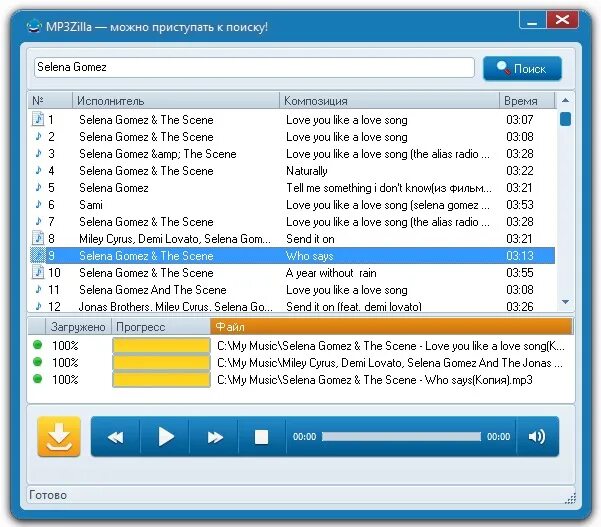The width and height of the screenshot is (601, 527).
Task: Toggle the volume speaker icon
Action: pos(537,436)
